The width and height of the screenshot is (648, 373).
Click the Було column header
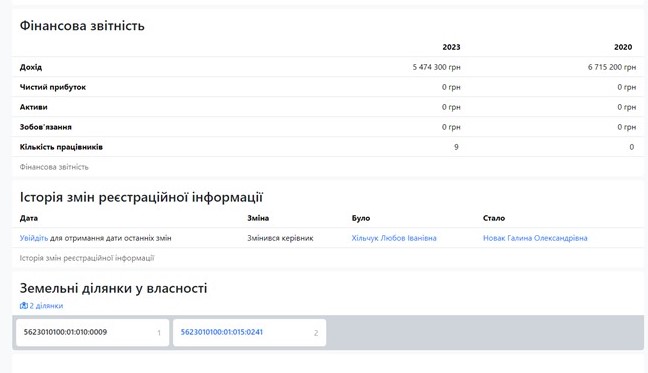point(361,218)
